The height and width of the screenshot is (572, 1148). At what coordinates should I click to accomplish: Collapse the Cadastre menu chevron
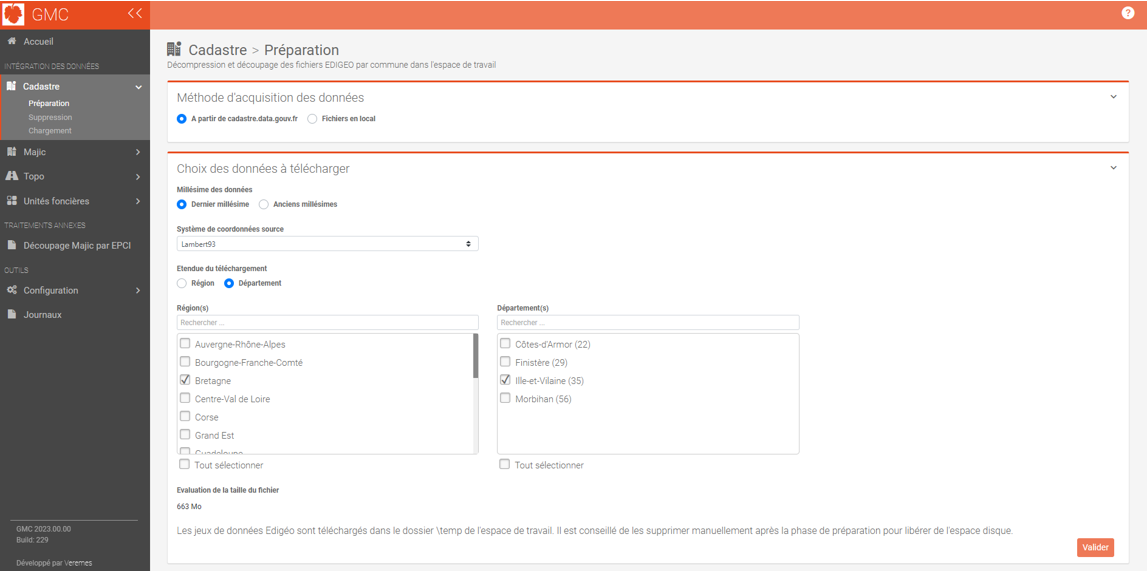coord(139,87)
